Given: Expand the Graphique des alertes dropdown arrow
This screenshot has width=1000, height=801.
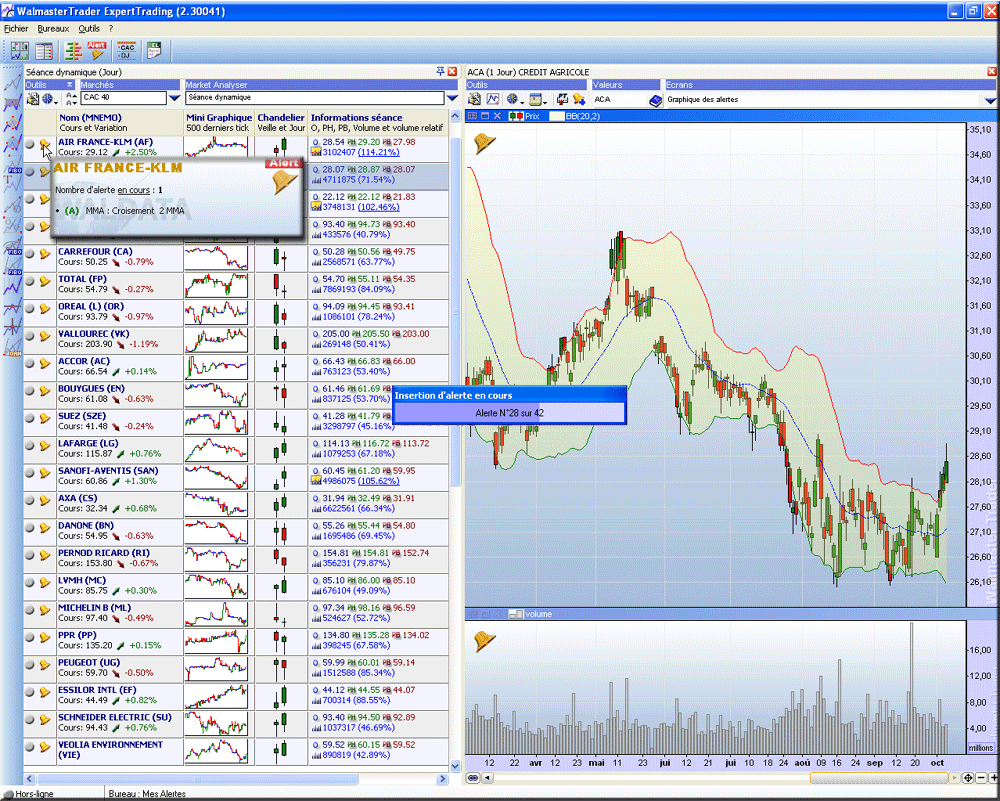Looking at the screenshot, I should coord(990,101).
